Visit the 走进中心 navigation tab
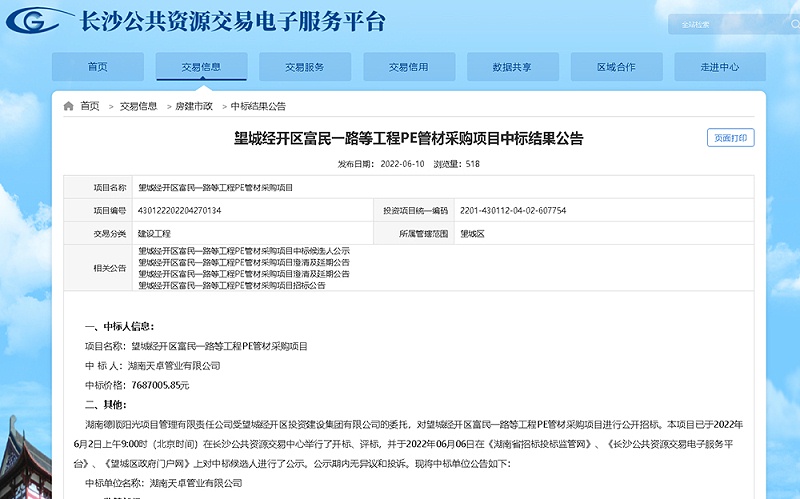Viewport: 800px width, 499px height. pyautogui.click(x=720, y=67)
